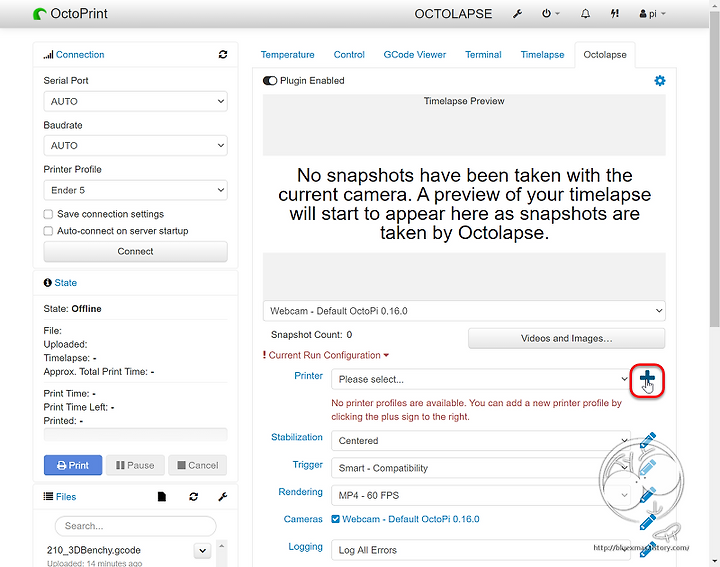Open the Logging Log All Errors dropdown
Screen dimensions: 720x567
tap(481, 550)
